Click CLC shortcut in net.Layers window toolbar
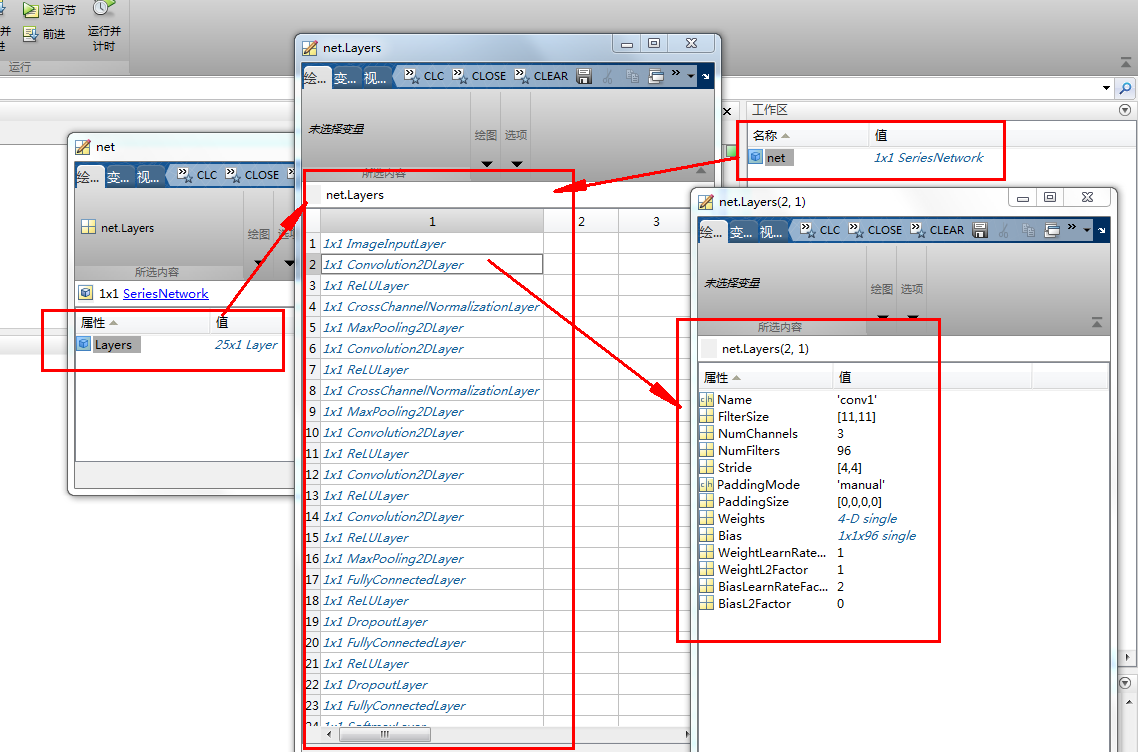 tap(425, 75)
